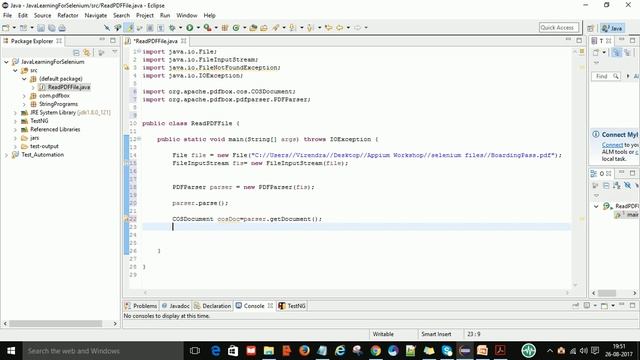This screenshot has width=640, height=360.
Task: Click the Connect link in Mylyn panel
Action: tap(612, 145)
